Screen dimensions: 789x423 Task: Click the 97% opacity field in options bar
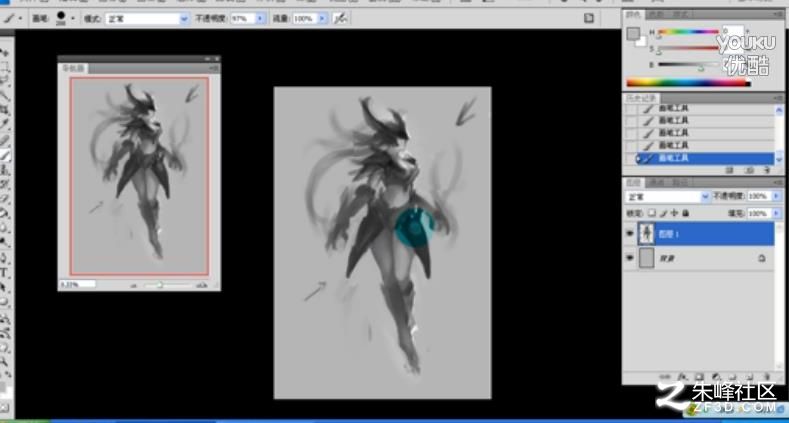243,19
